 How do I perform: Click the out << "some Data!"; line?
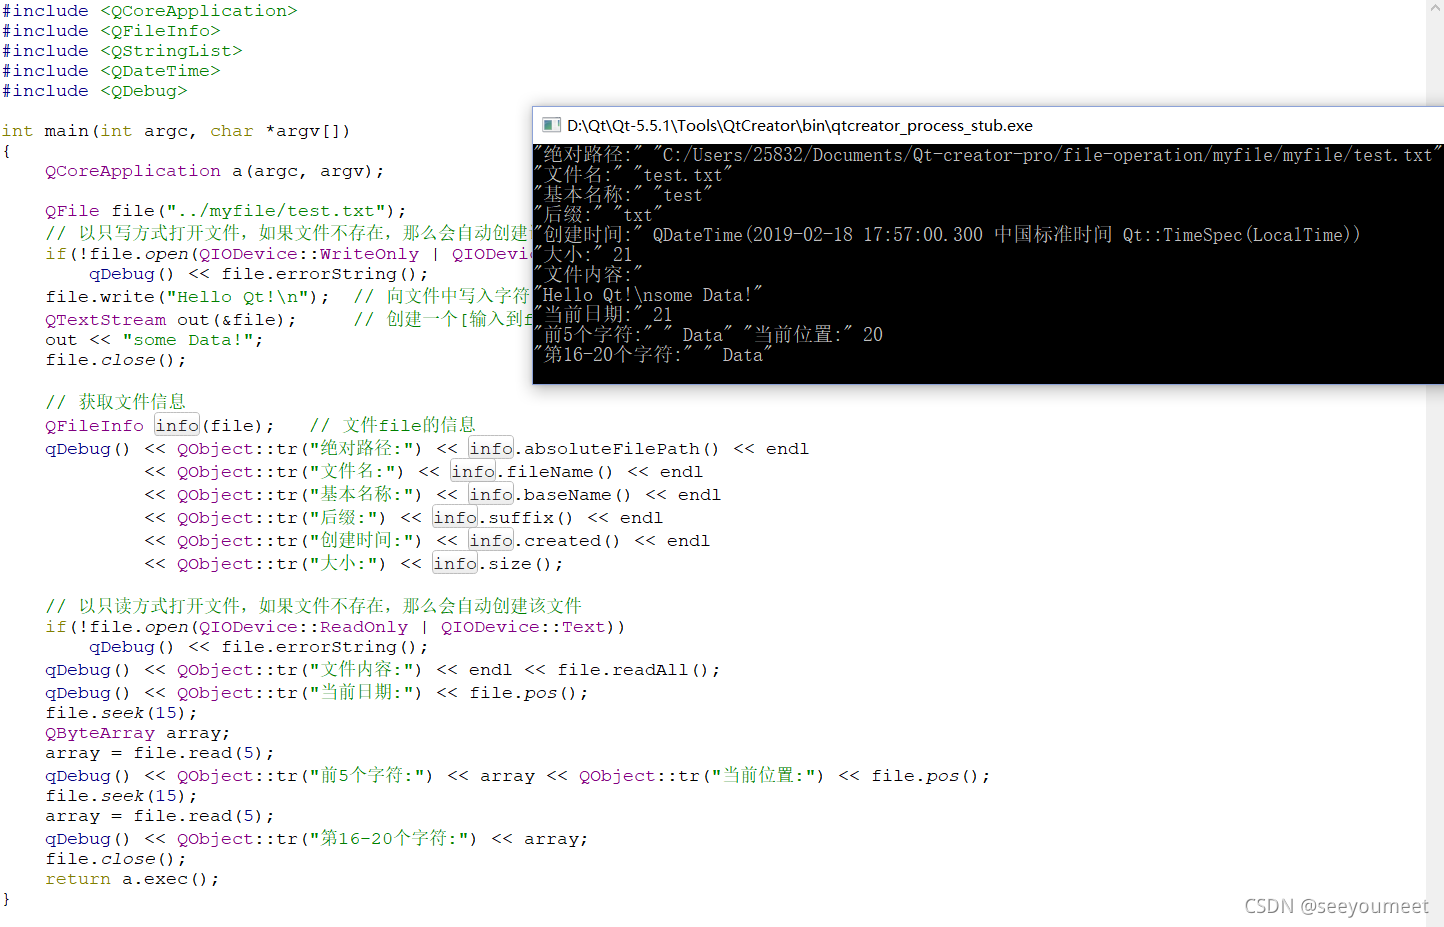pyautogui.click(x=154, y=340)
